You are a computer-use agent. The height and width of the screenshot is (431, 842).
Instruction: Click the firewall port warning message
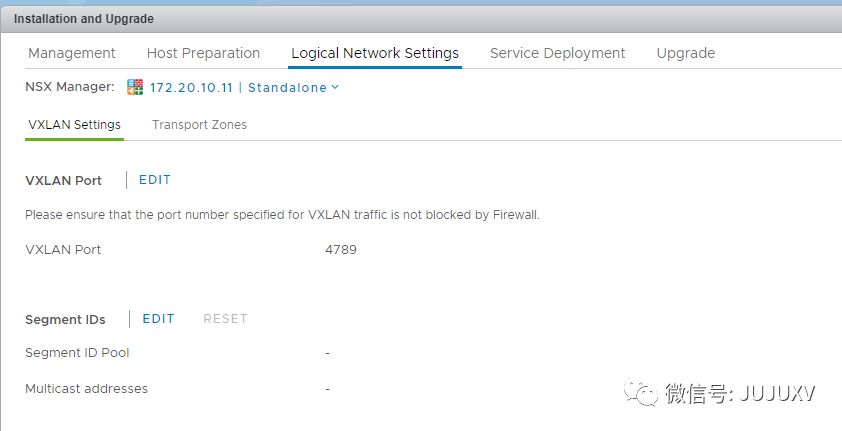[282, 215]
